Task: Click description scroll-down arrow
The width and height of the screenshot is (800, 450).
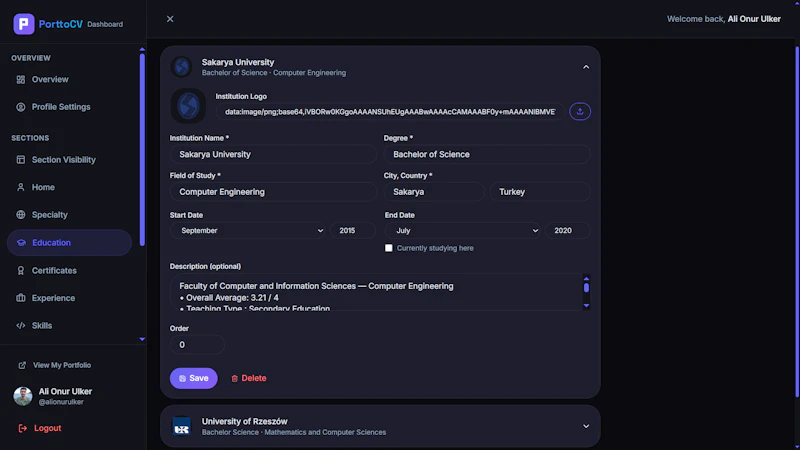Action: point(586,306)
